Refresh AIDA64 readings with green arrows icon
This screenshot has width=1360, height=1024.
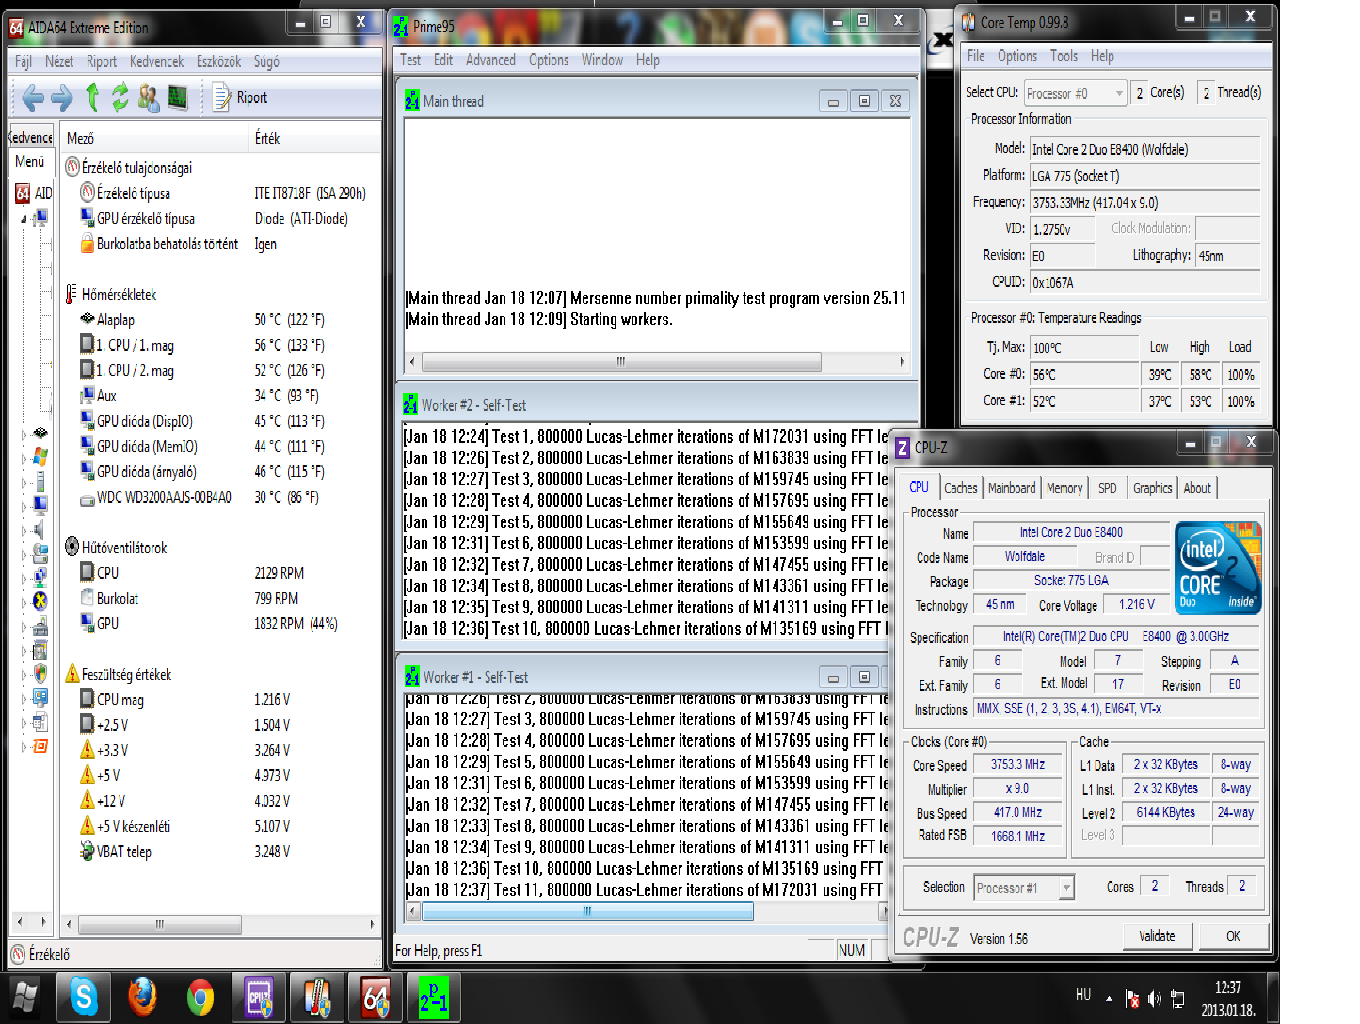click(x=120, y=97)
